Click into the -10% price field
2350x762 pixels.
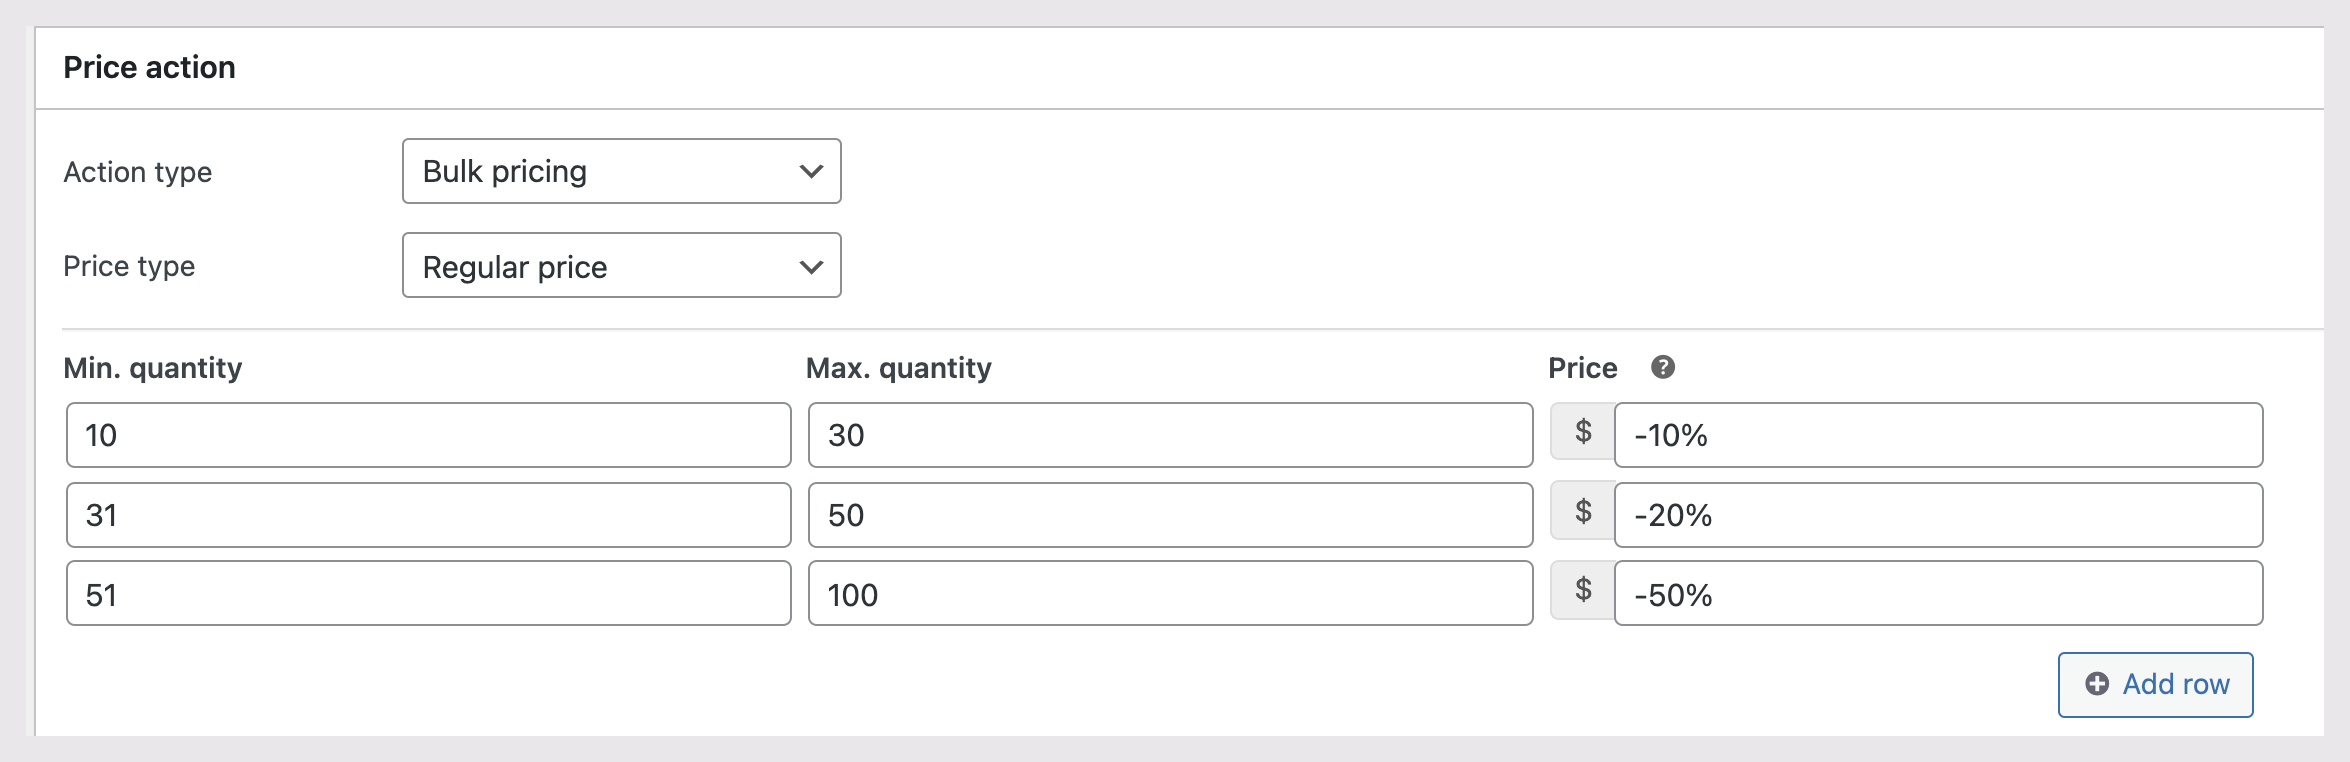tap(1938, 435)
